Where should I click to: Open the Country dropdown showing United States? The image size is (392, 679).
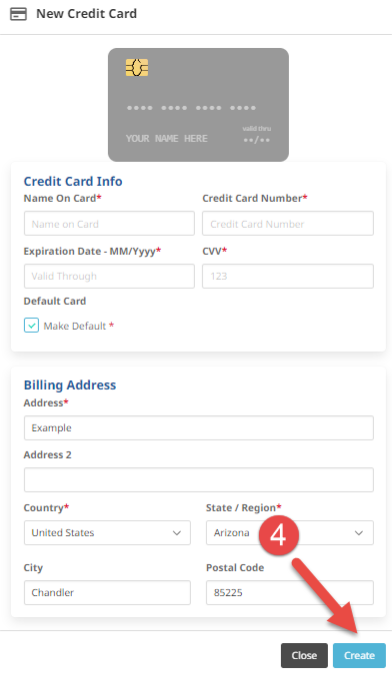(x=107, y=533)
